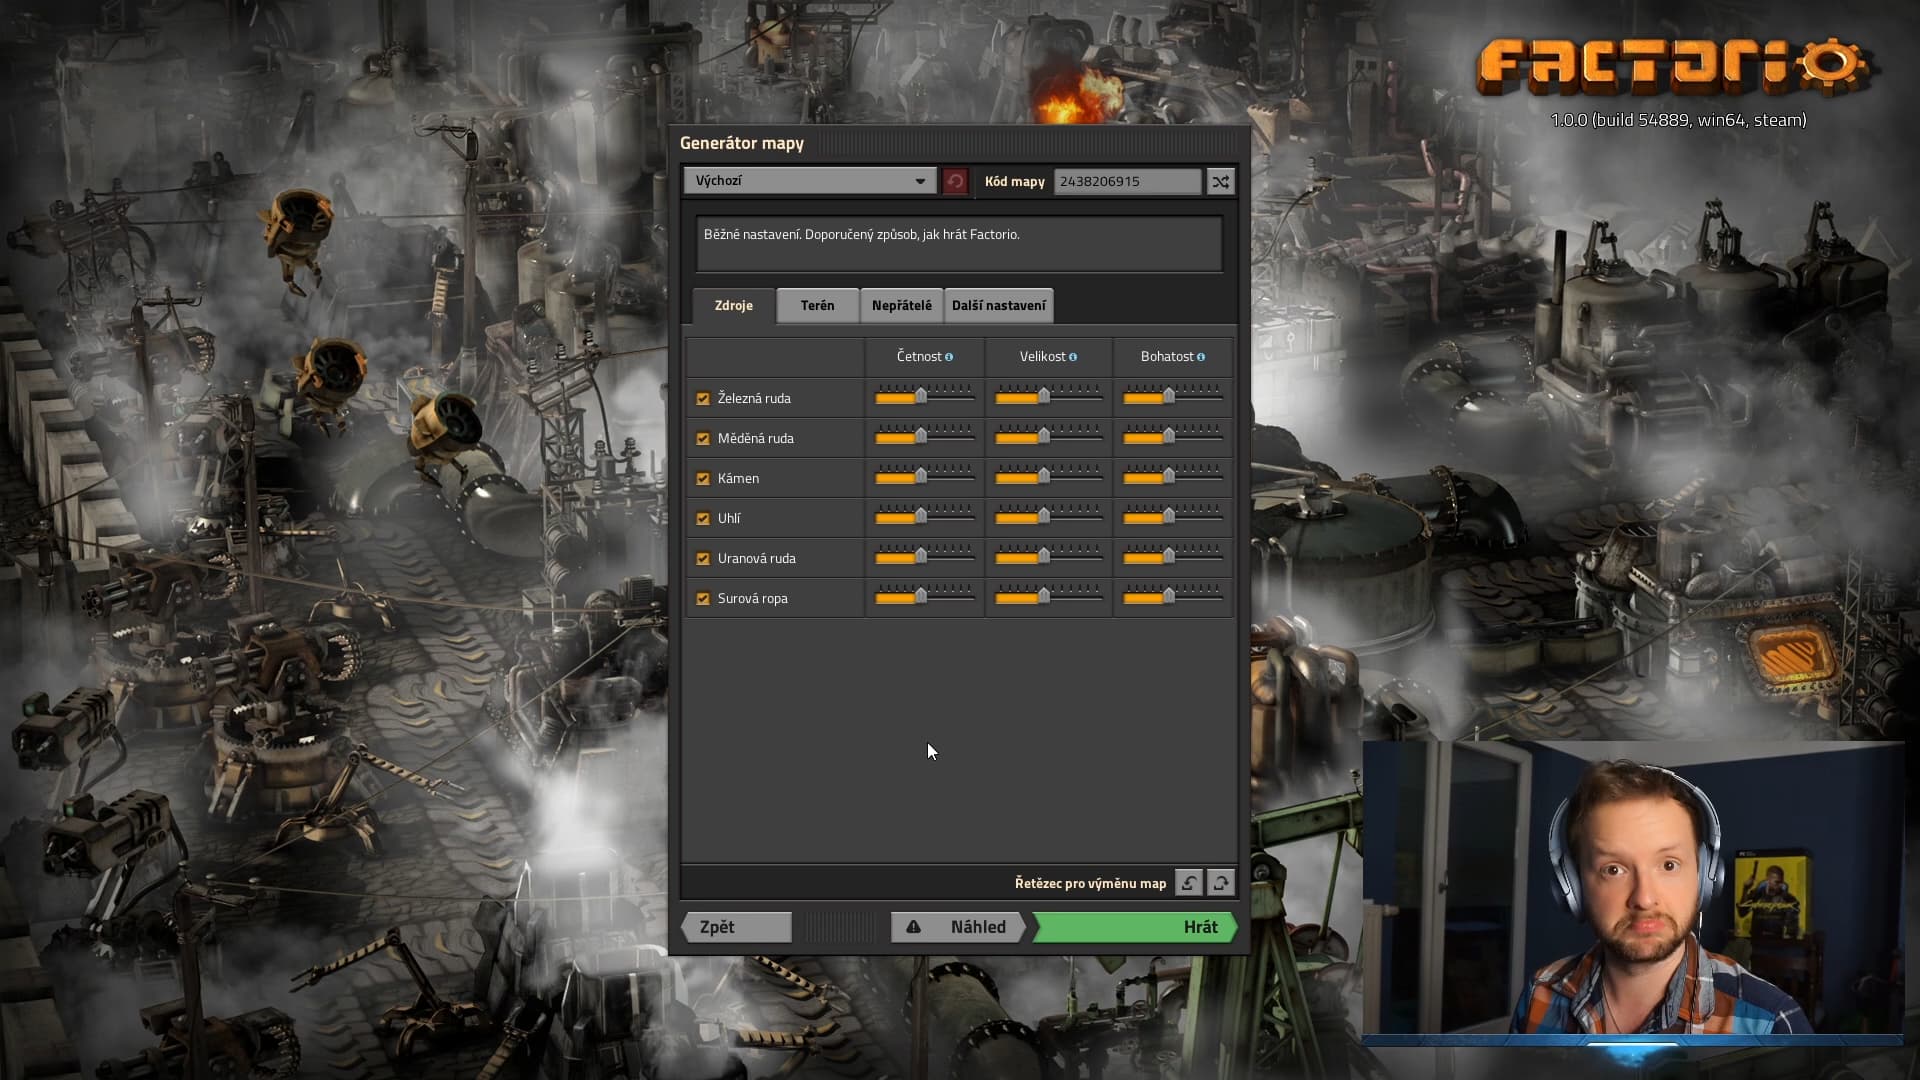Click the warning icon on Náhled button
Viewport: 1920px width, 1080px height.
pos(913,927)
